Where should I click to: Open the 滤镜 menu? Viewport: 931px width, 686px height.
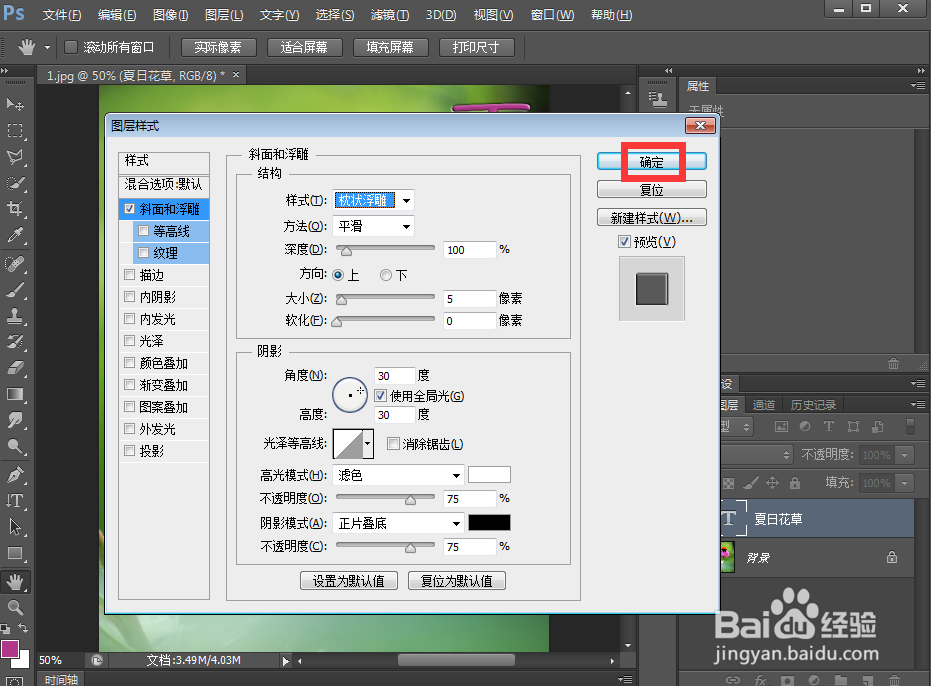click(389, 15)
